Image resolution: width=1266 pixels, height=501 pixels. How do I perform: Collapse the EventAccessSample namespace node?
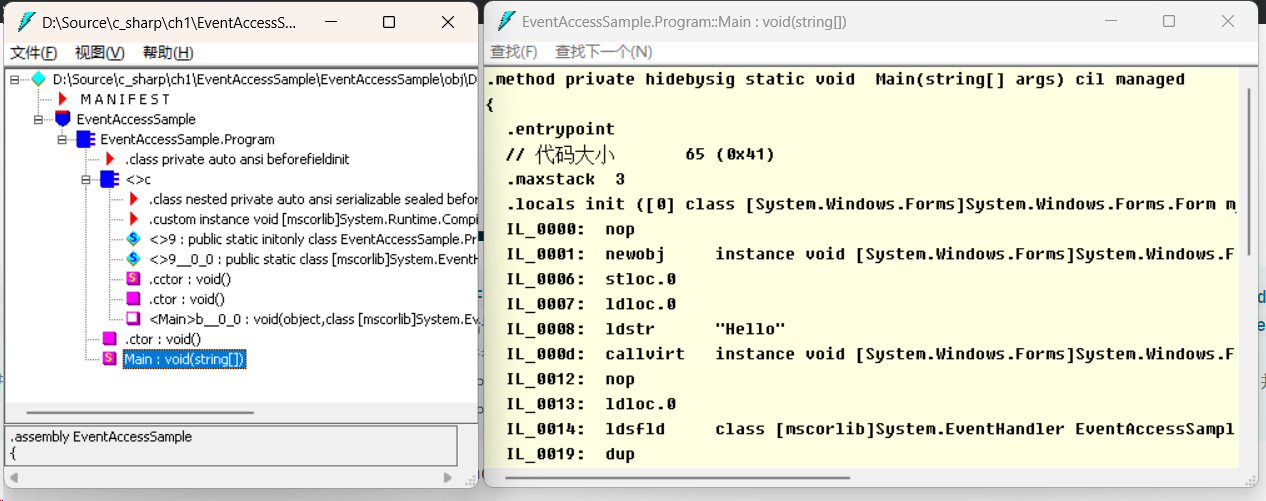[38, 119]
